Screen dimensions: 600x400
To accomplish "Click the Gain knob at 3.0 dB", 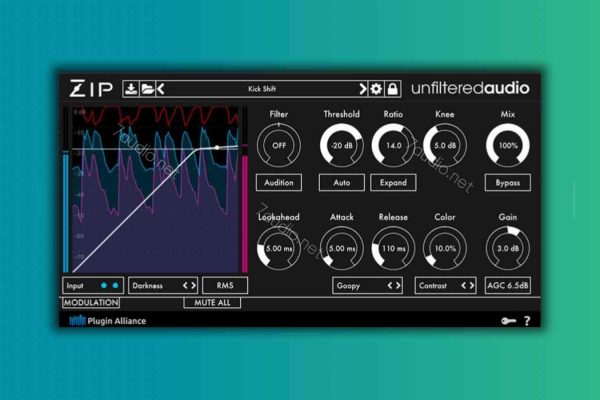I will coord(508,248).
